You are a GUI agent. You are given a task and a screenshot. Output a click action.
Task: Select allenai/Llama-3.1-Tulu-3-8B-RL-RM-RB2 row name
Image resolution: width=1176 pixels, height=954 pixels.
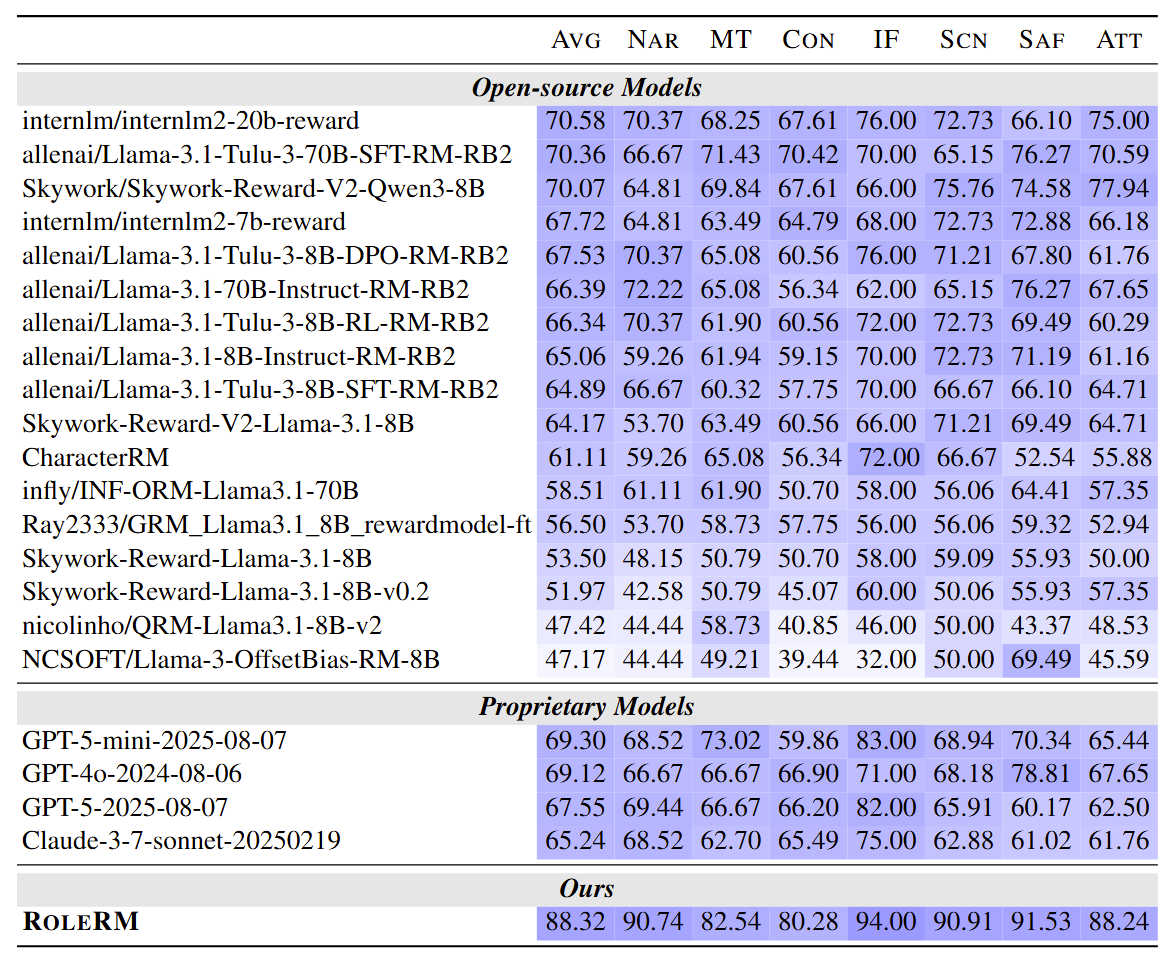(255, 322)
